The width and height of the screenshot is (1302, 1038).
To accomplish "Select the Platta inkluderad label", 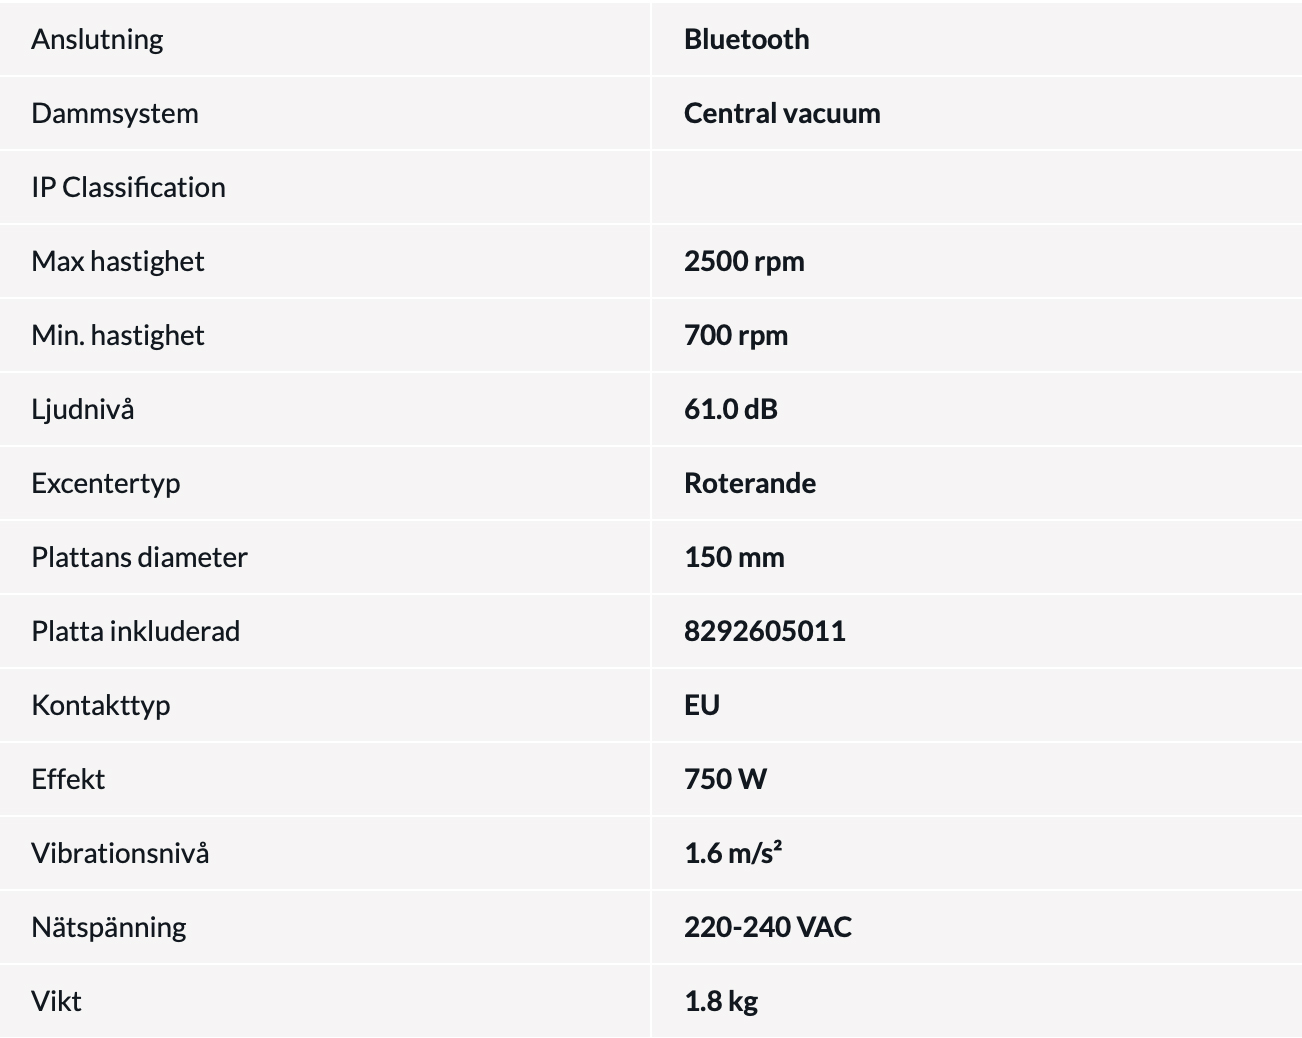I will click(136, 631).
